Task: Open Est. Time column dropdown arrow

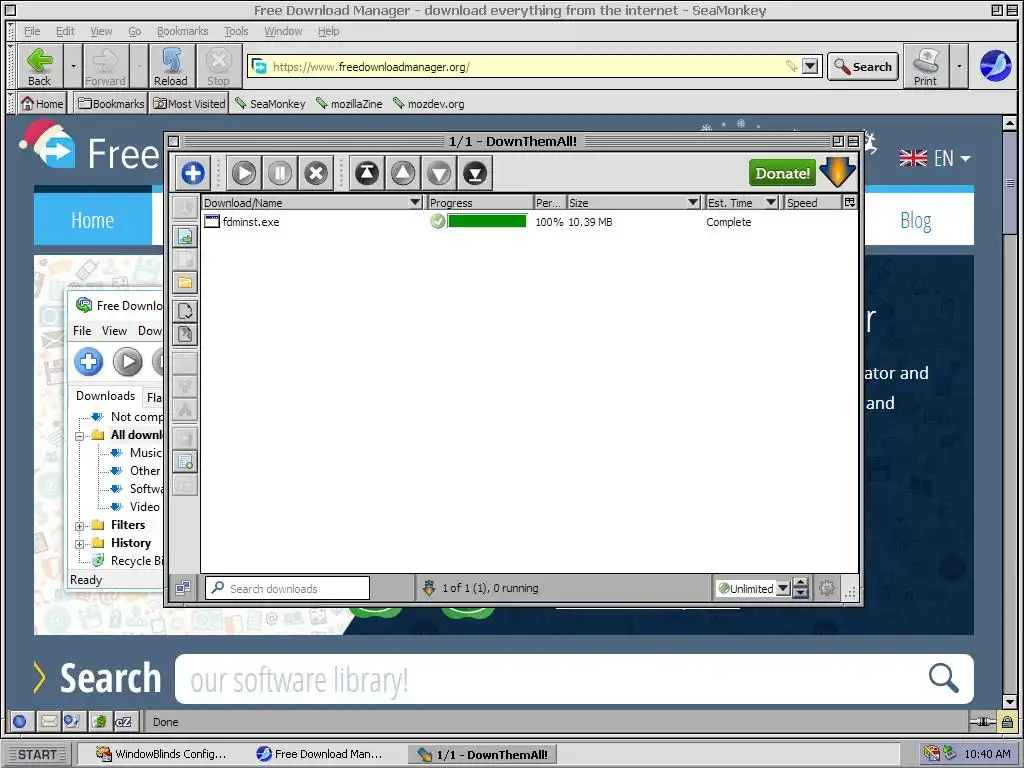Action: (x=771, y=202)
